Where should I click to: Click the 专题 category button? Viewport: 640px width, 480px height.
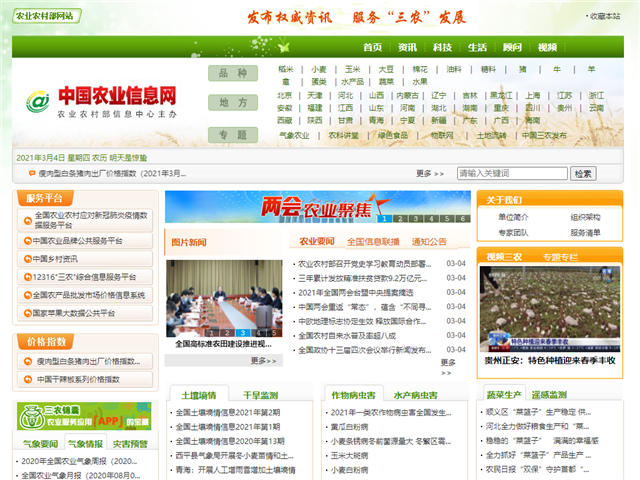pyautogui.click(x=233, y=135)
